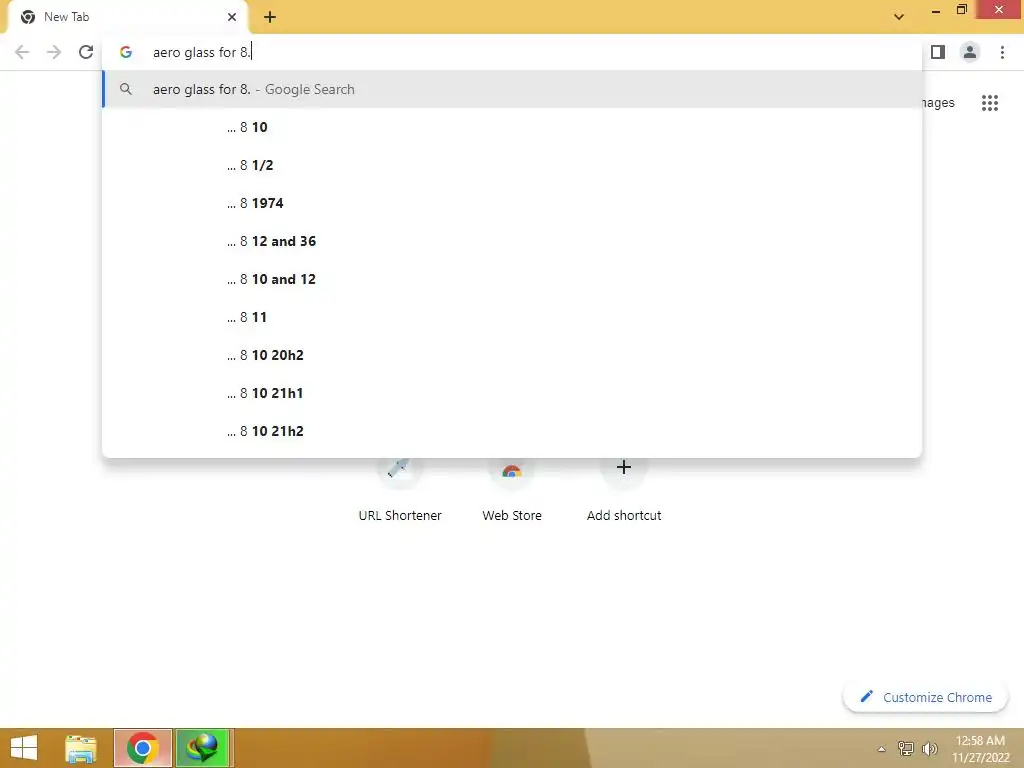Select the New Tab tab
This screenshot has height=768, width=1024.
(127, 17)
